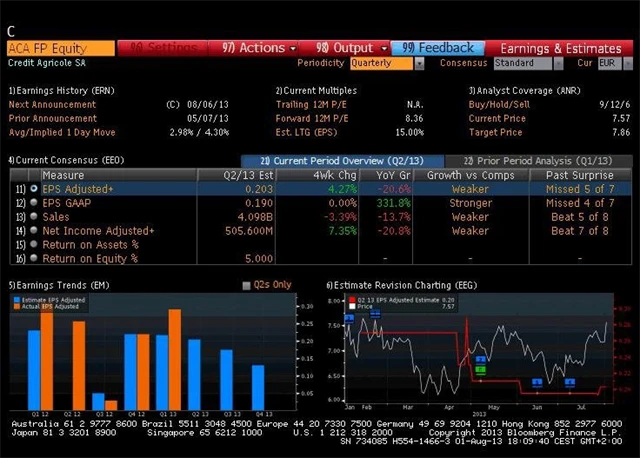Screen dimensions: 640x458
Task: Click the Target Price value 7.86
Action: [621, 132]
